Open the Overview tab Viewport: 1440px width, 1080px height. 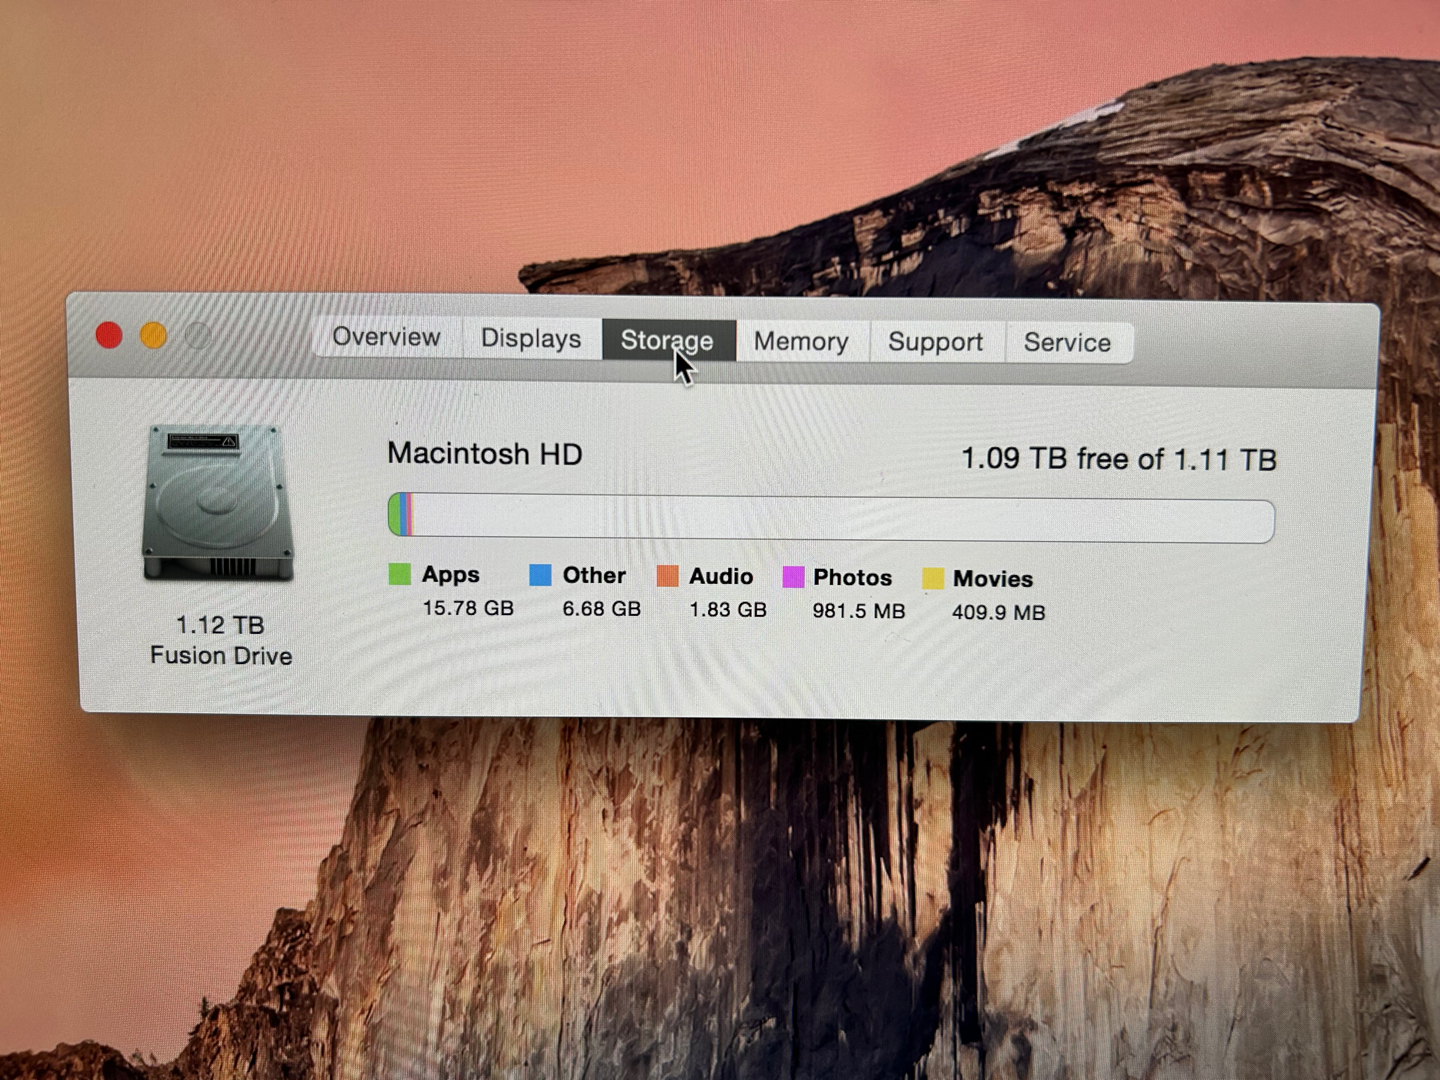(x=386, y=337)
